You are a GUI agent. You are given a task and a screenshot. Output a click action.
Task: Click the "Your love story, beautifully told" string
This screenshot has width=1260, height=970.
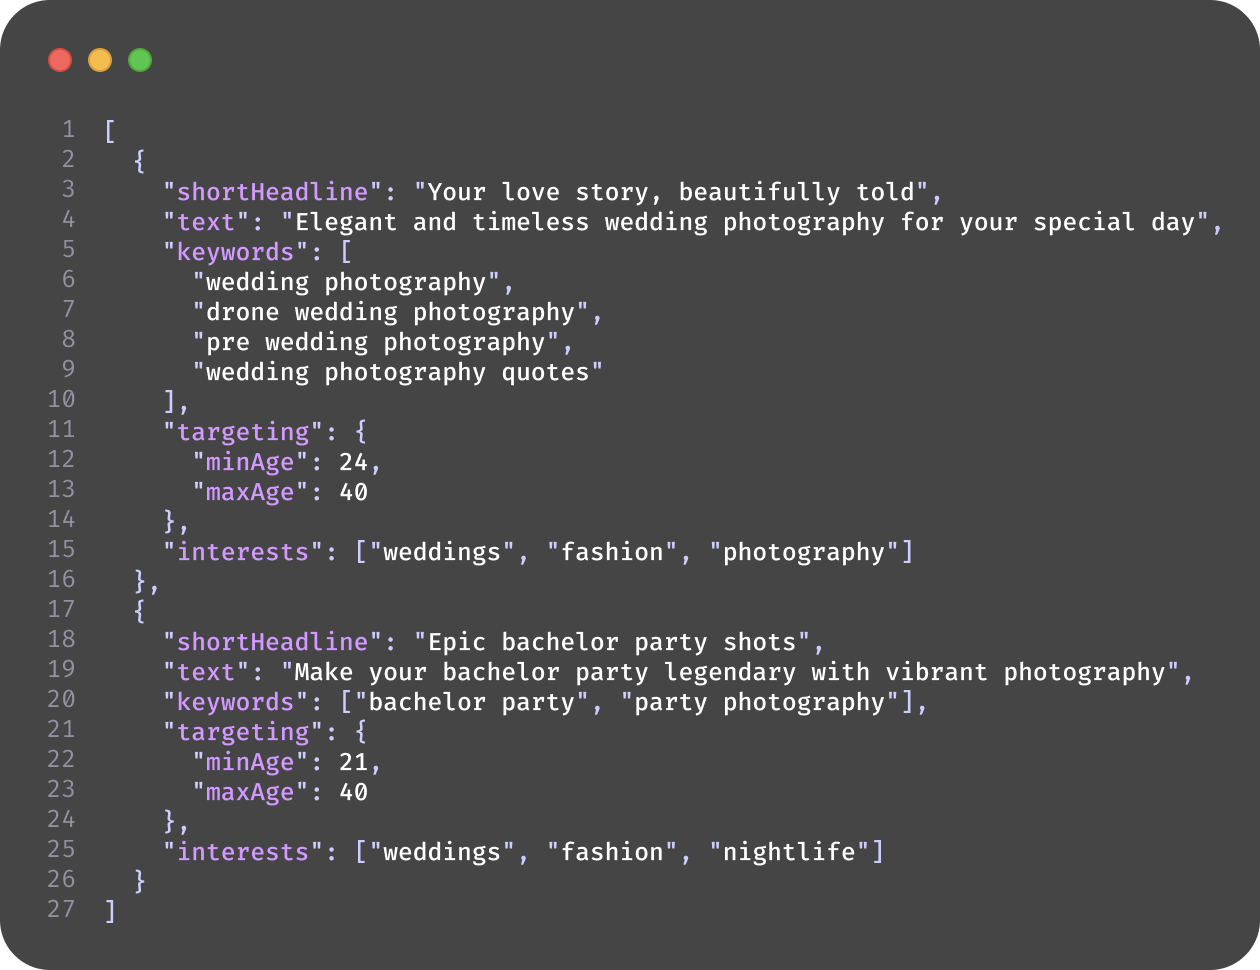(x=671, y=192)
